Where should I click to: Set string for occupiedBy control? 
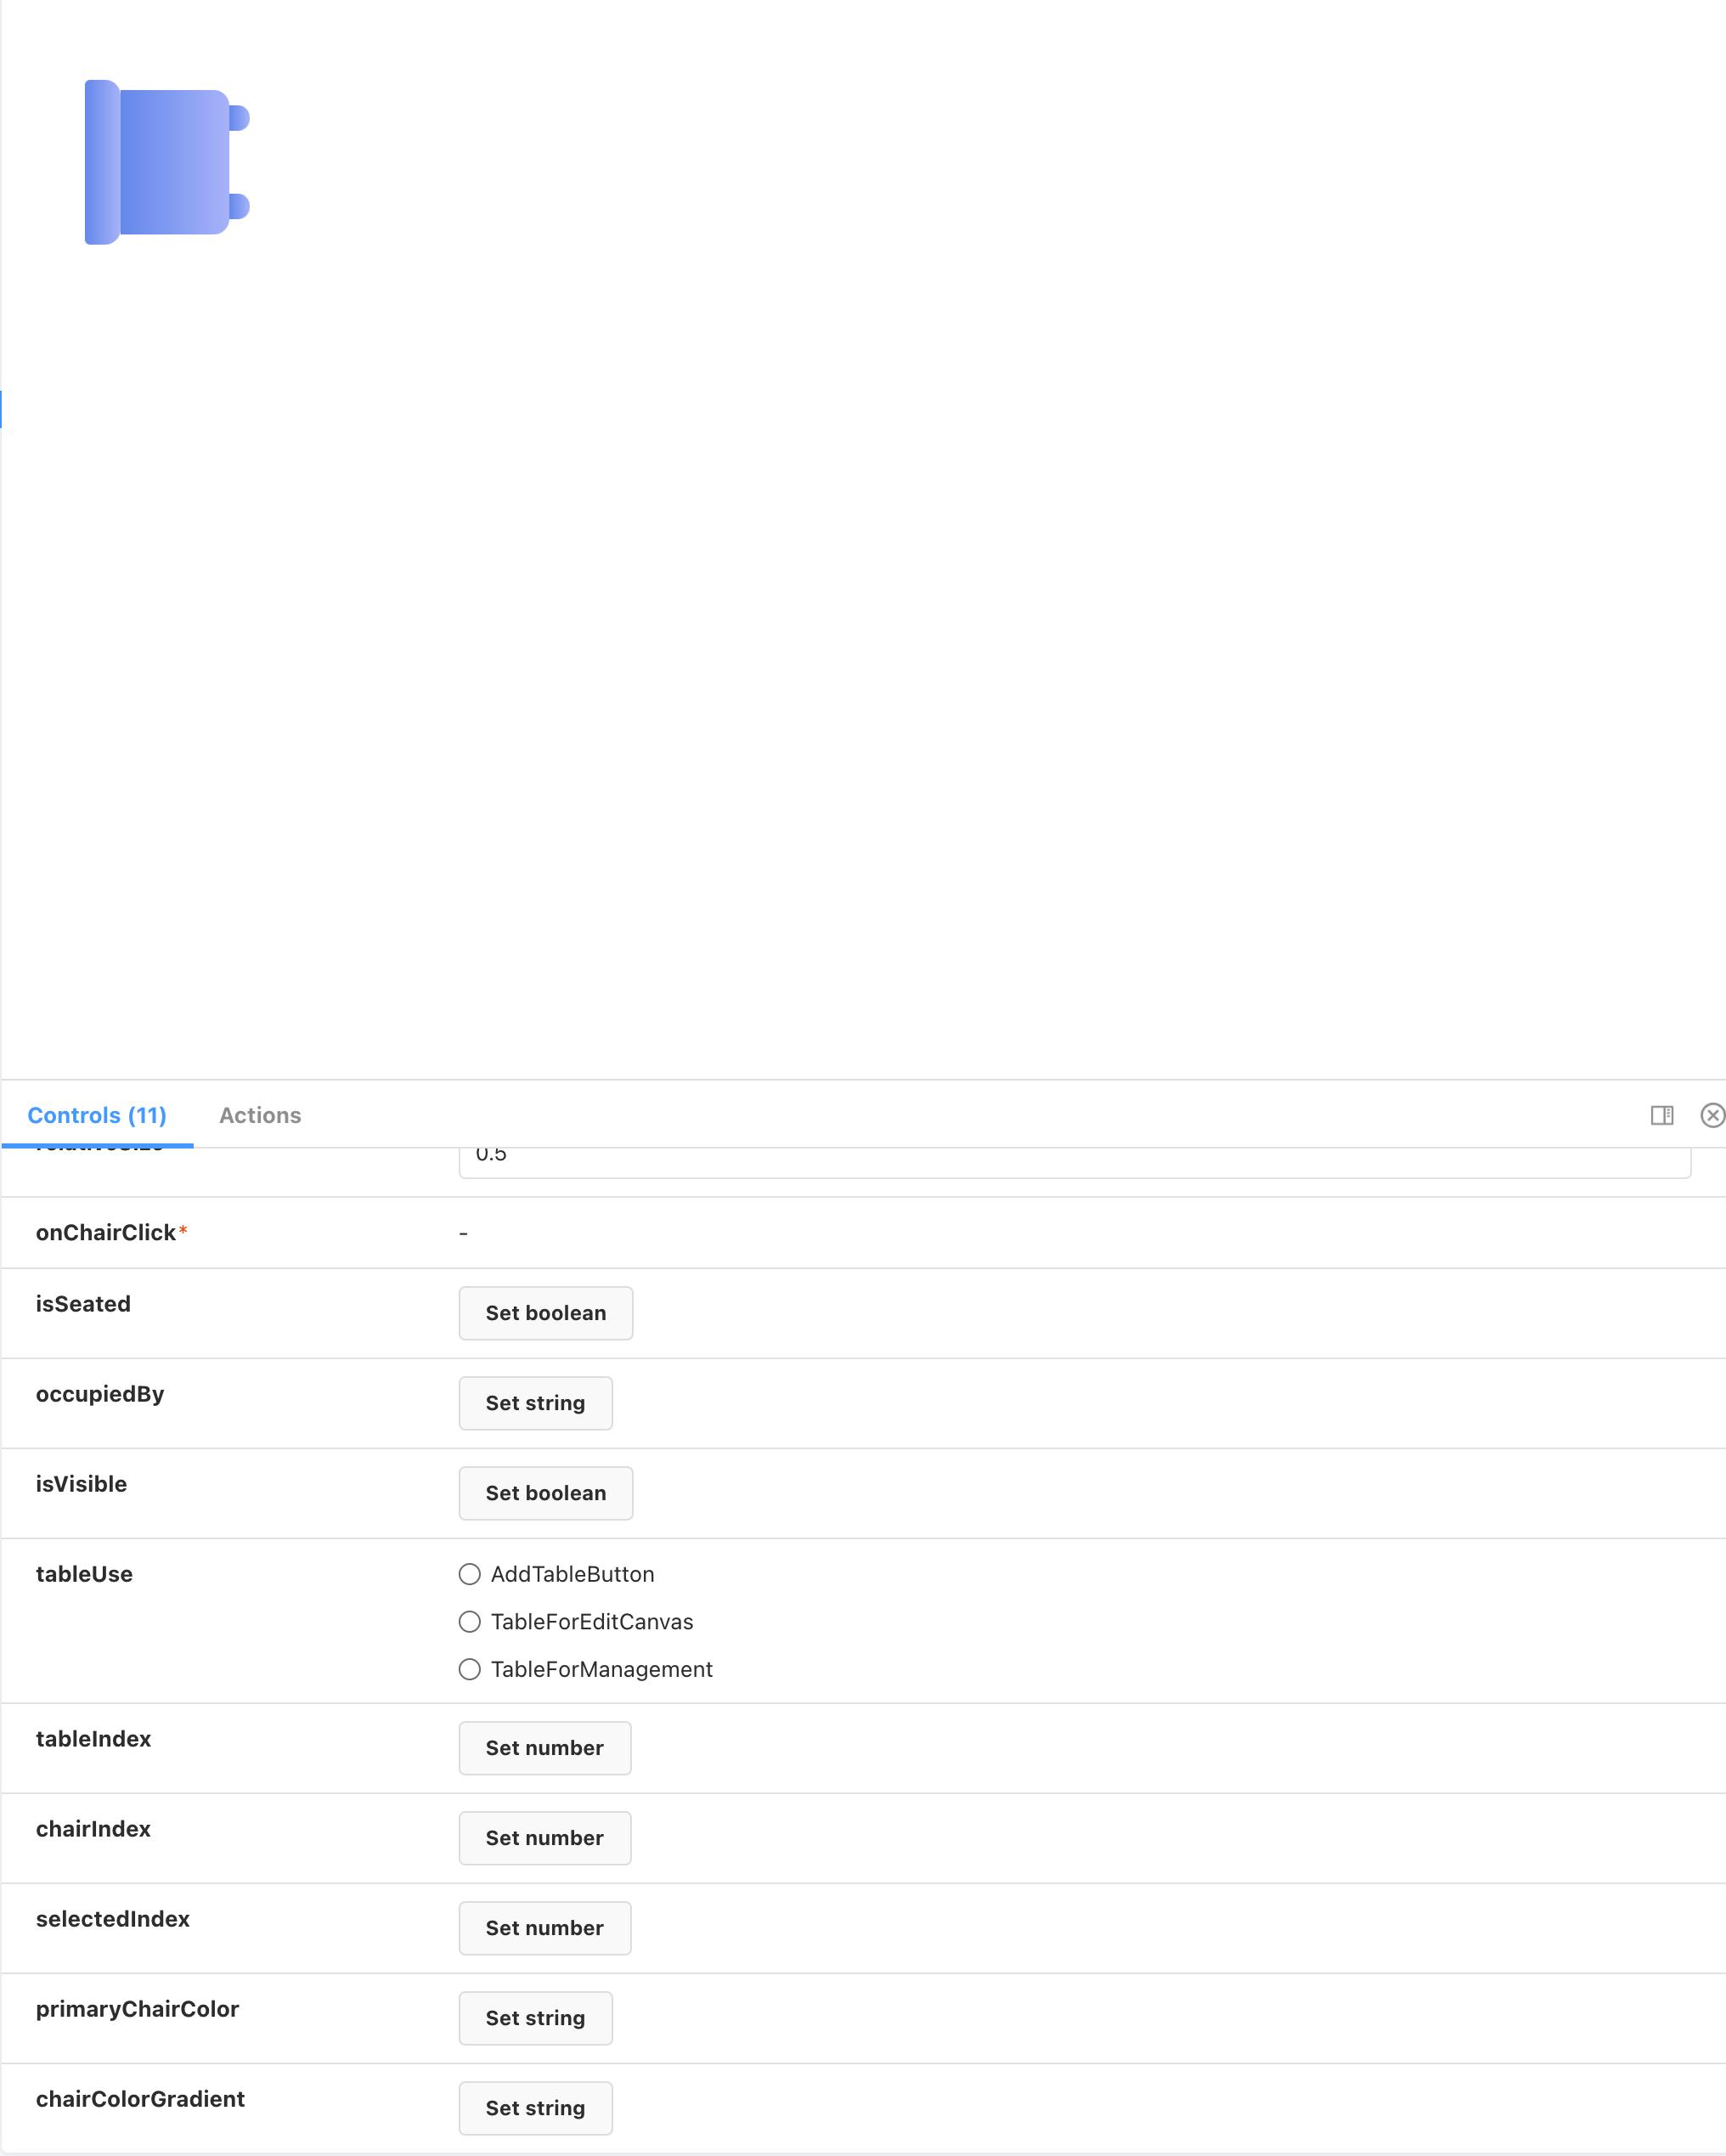point(535,1403)
